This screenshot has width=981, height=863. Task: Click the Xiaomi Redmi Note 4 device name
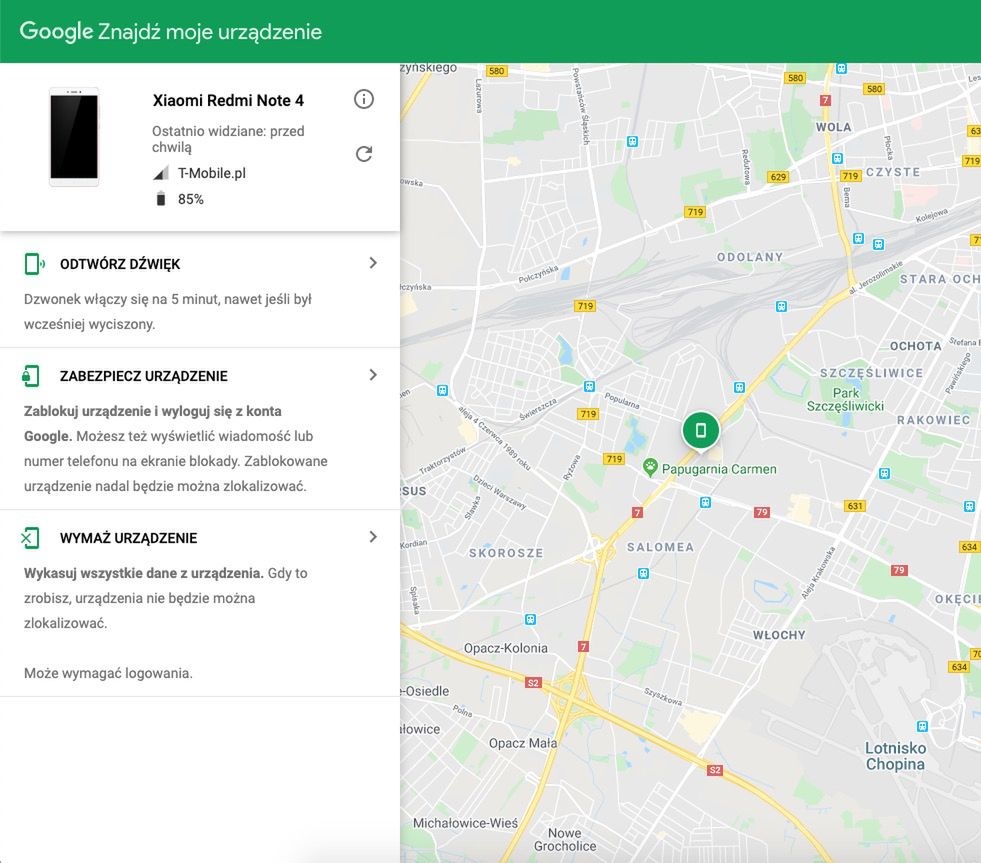[x=228, y=101]
